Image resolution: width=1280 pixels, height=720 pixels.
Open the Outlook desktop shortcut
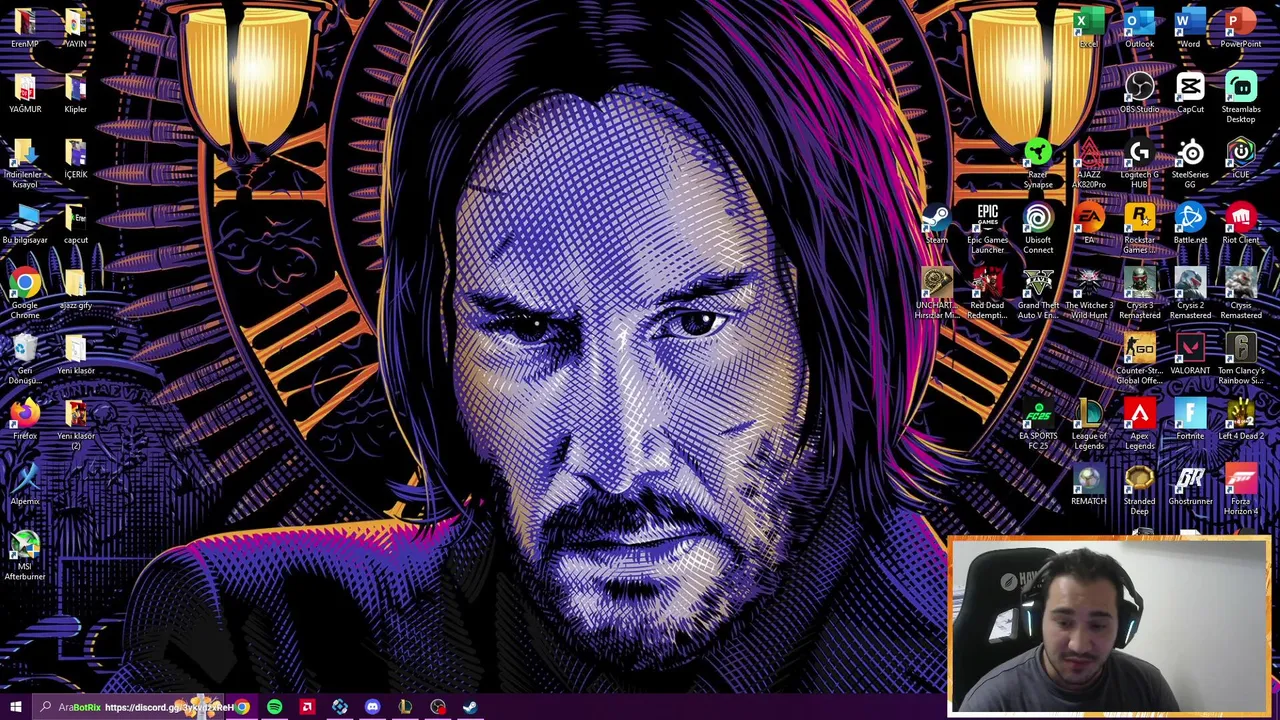click(x=1139, y=28)
